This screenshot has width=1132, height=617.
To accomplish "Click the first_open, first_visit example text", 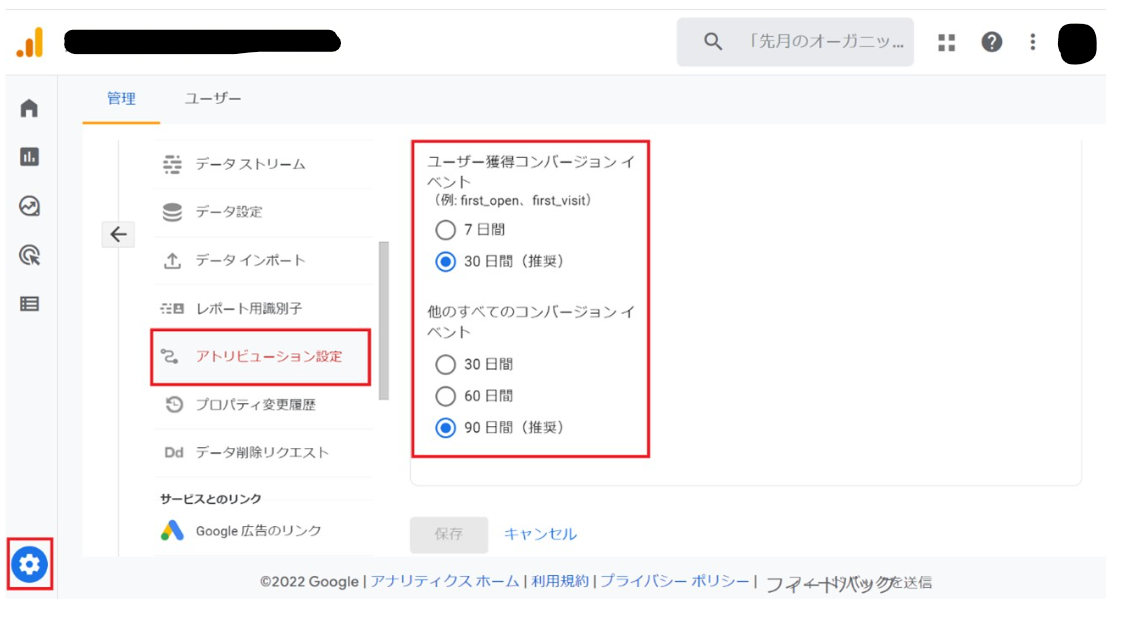I will point(513,201).
